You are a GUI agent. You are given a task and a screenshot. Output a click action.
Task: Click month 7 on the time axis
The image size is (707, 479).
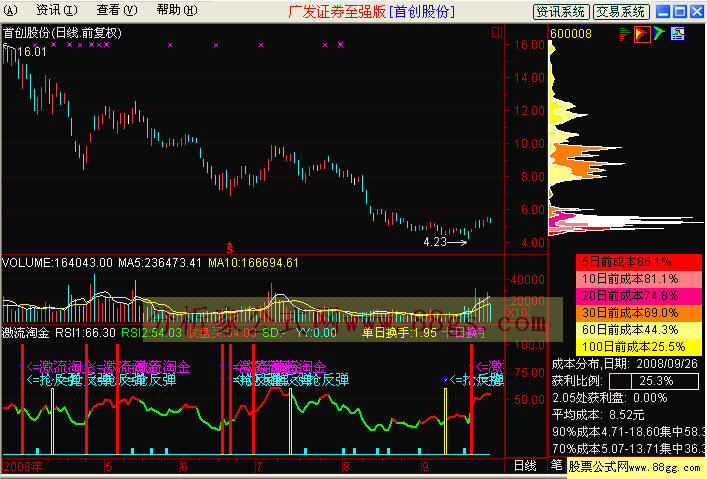259,466
